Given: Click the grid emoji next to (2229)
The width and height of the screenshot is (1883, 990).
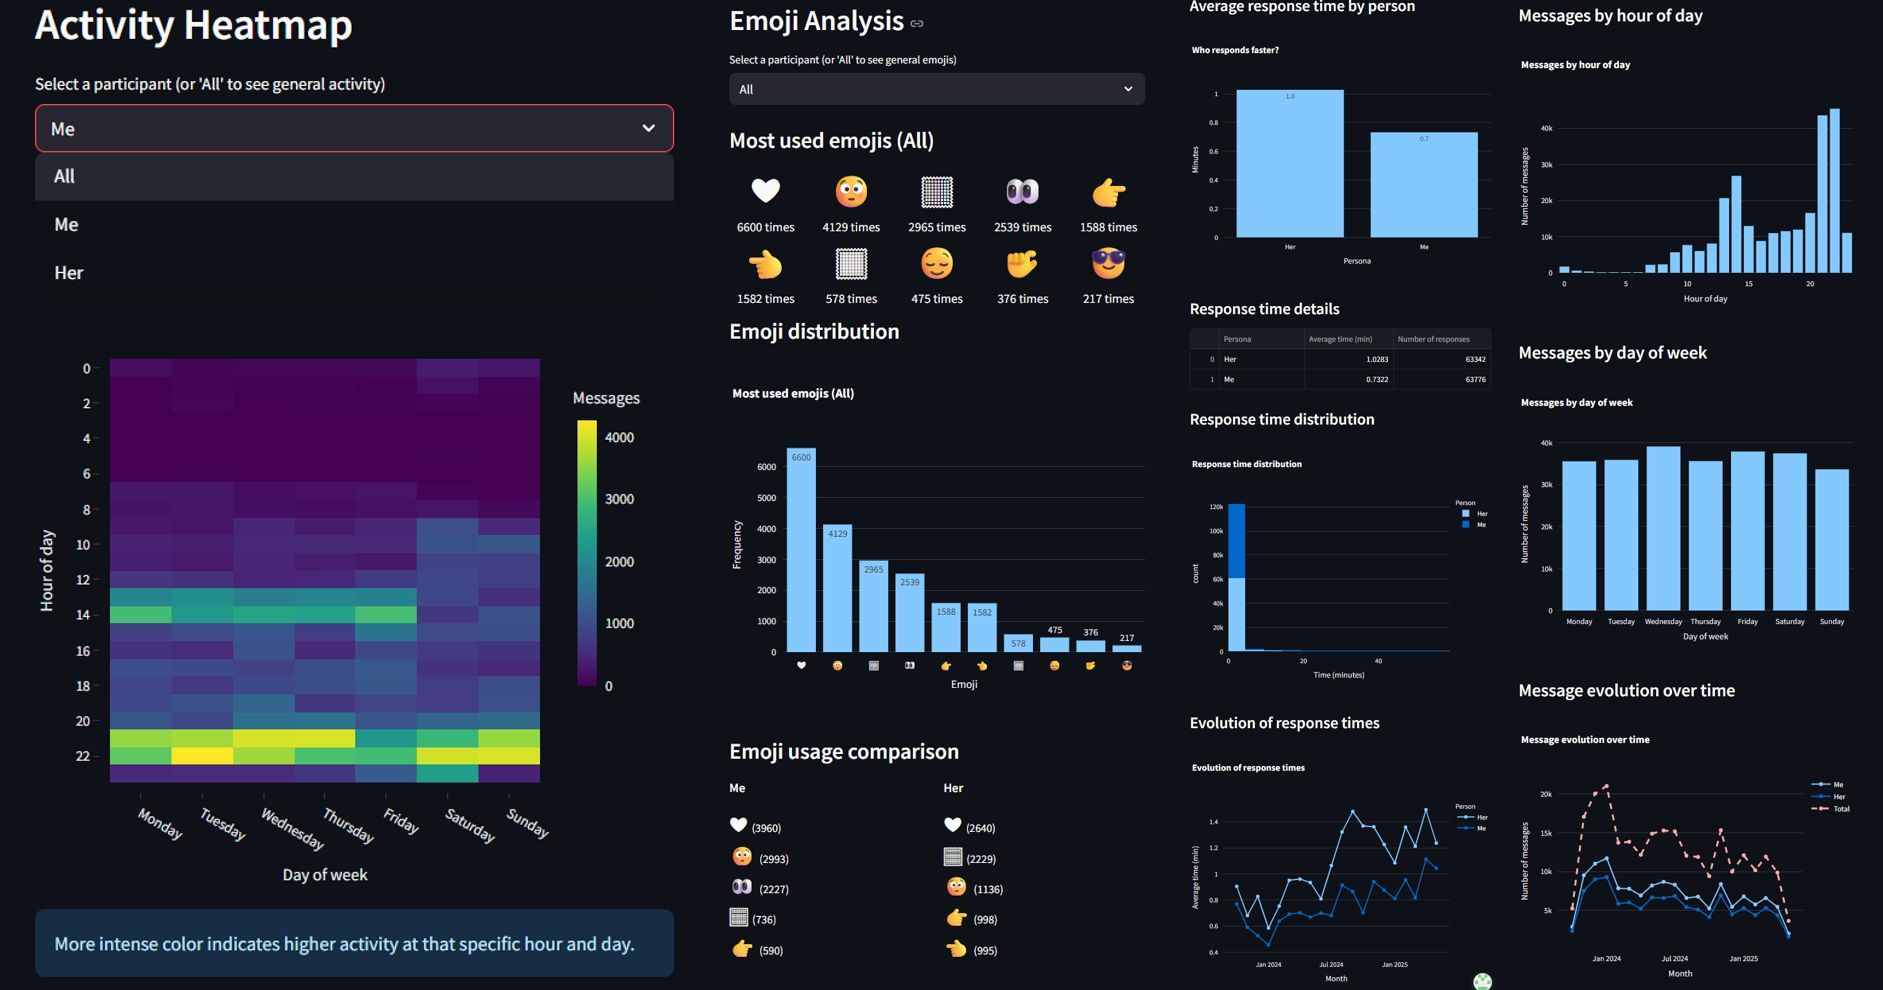Looking at the screenshot, I should 953,856.
